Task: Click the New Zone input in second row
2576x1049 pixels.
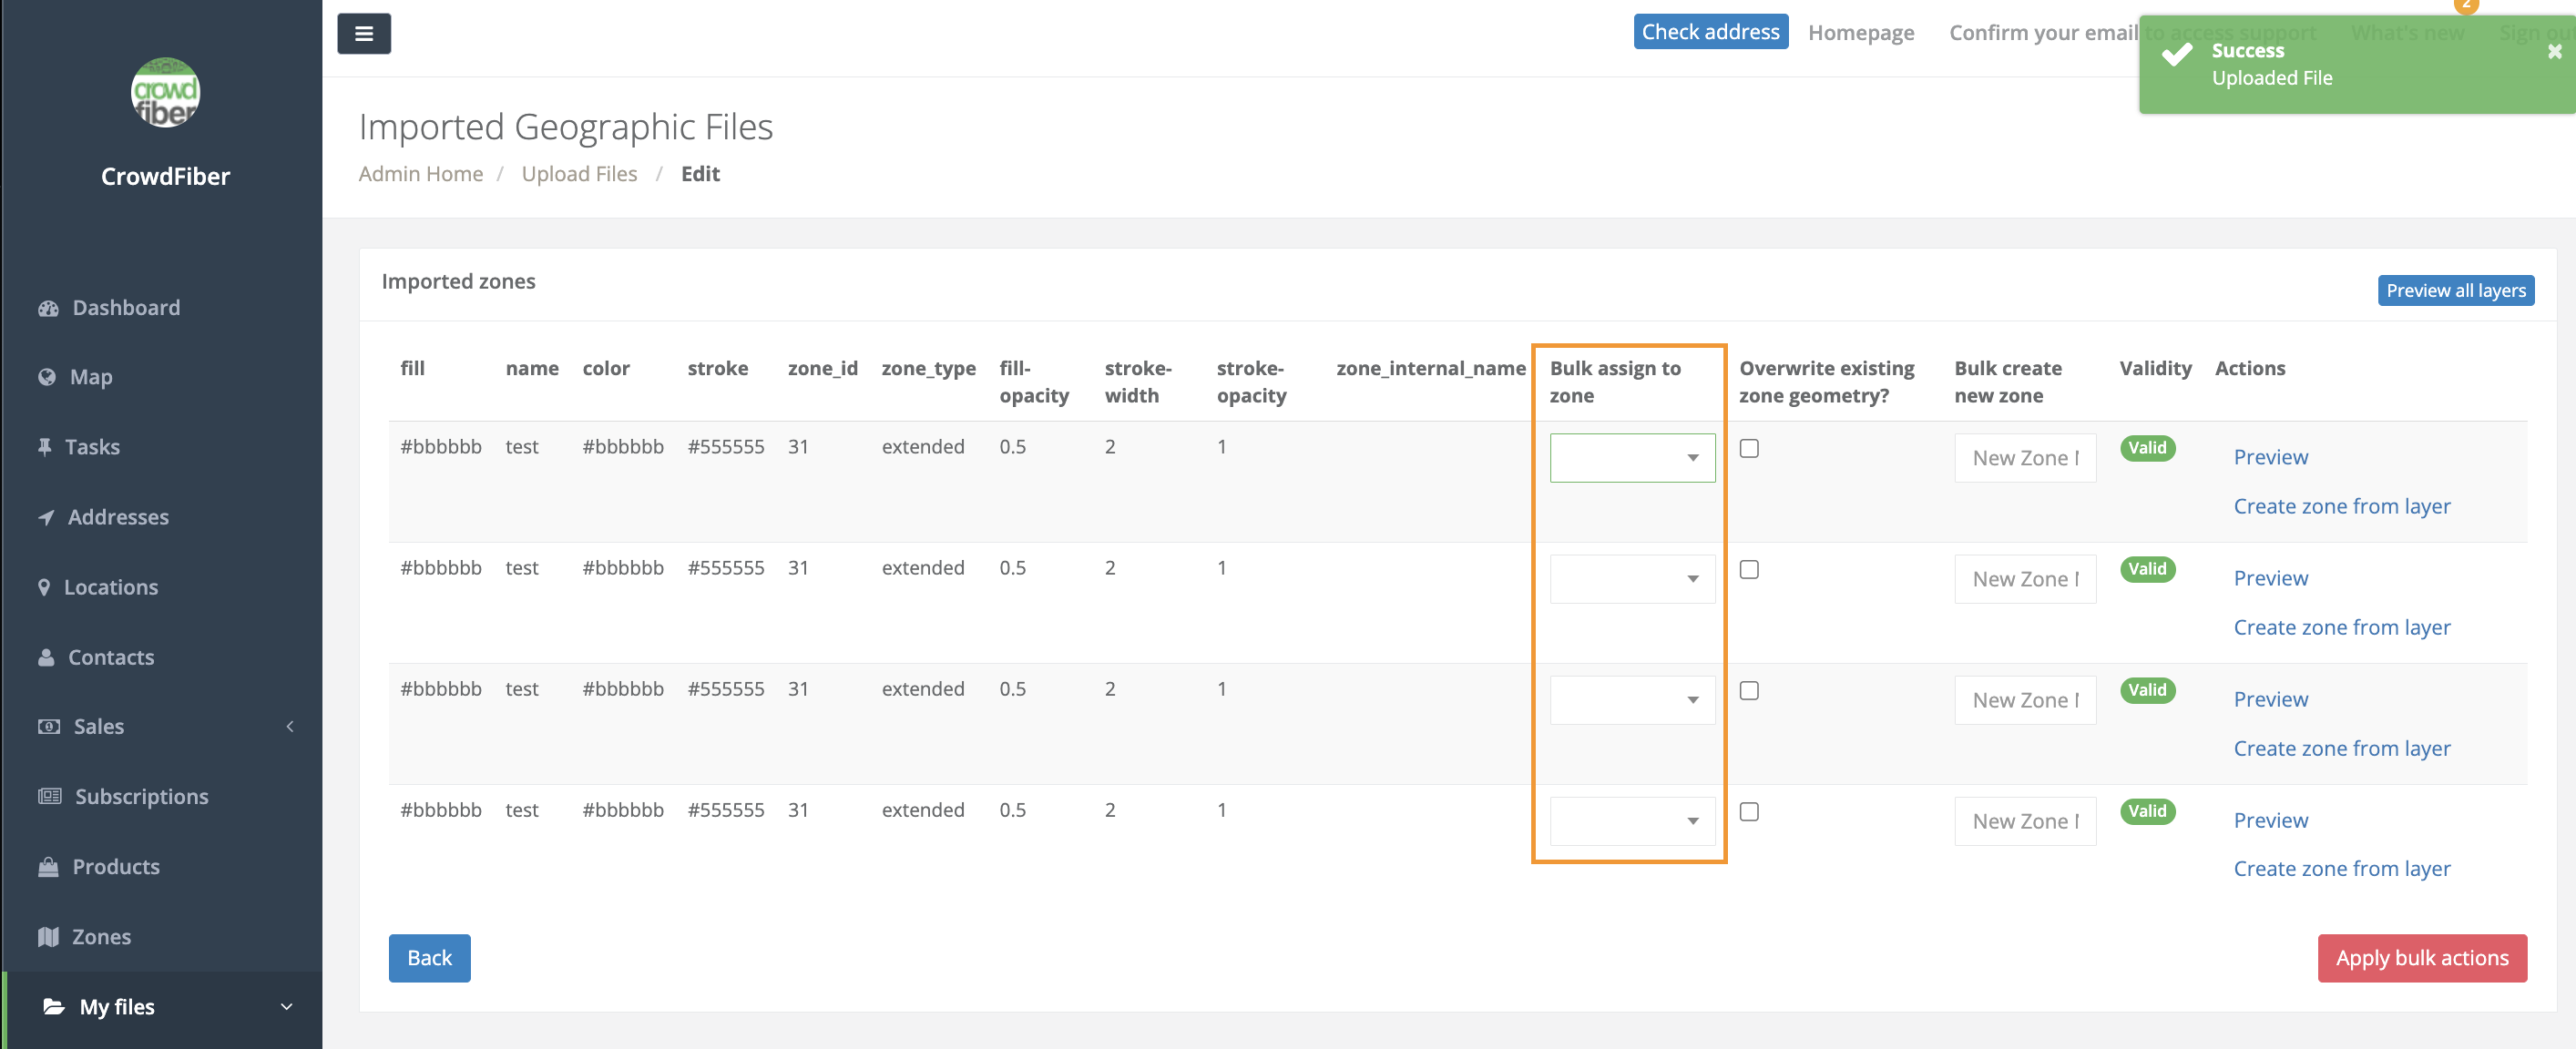Action: (2024, 579)
